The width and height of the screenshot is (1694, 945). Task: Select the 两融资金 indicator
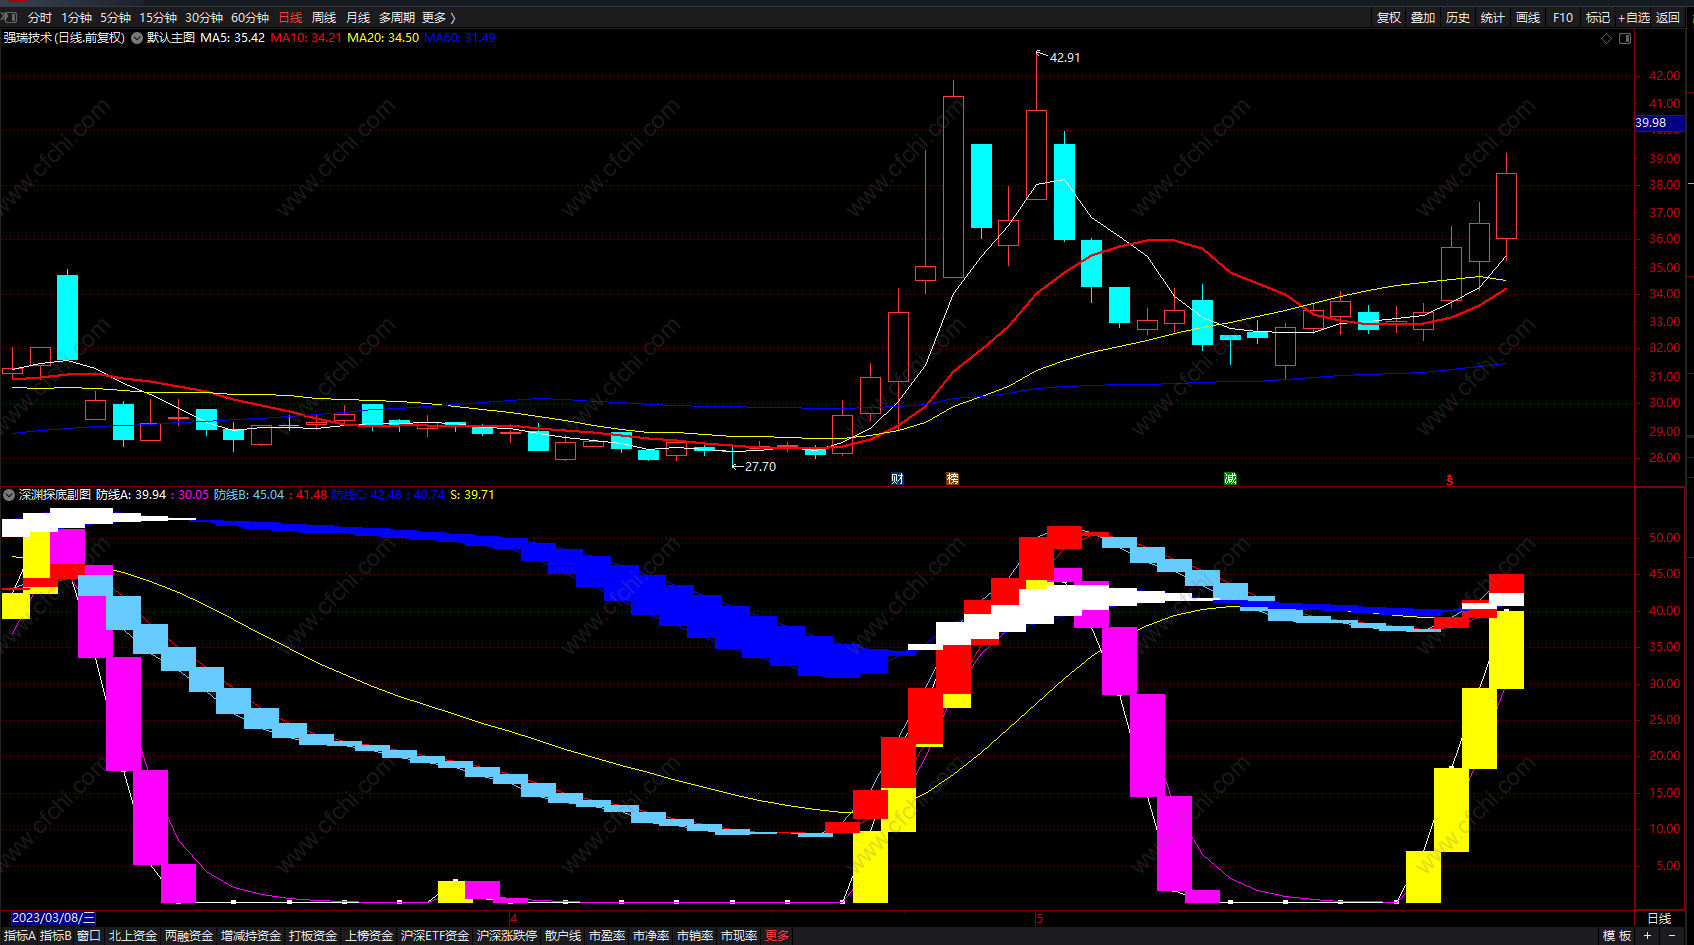189,936
